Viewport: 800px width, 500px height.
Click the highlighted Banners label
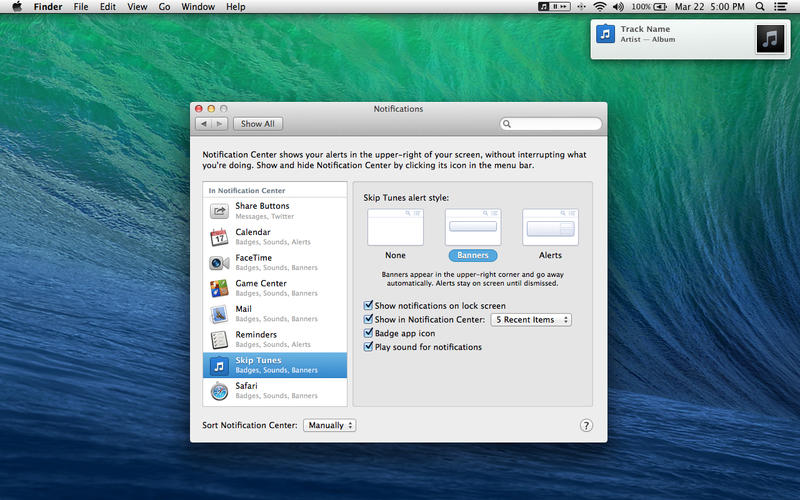[x=473, y=255]
